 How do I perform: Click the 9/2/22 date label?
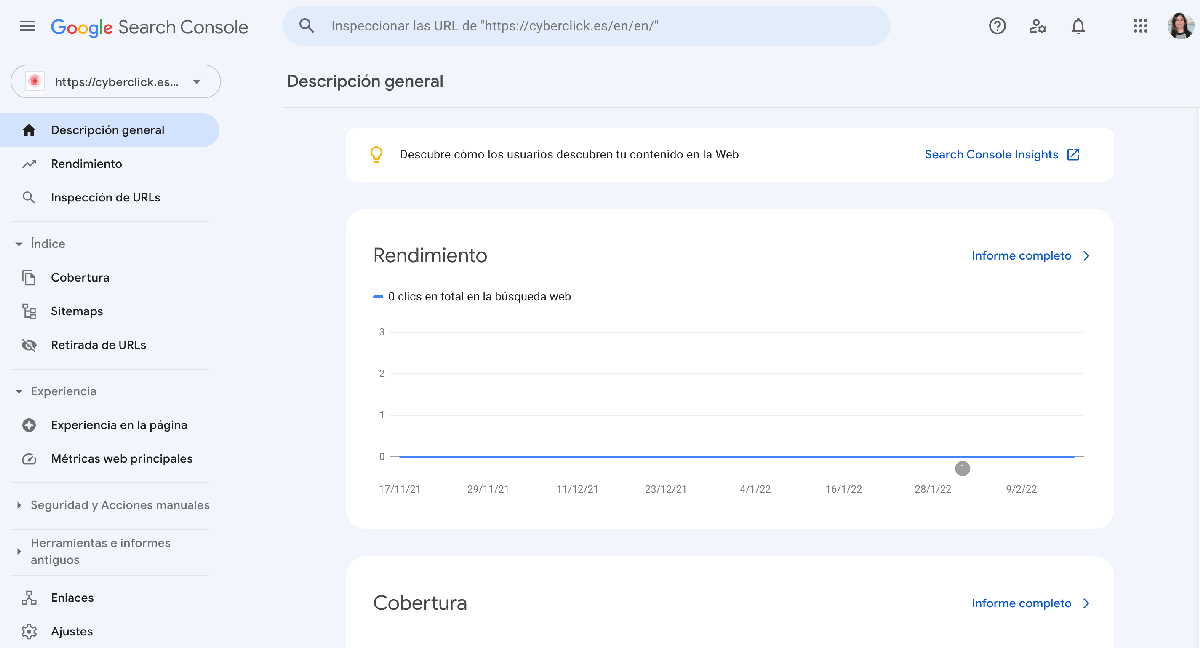[1021, 490]
